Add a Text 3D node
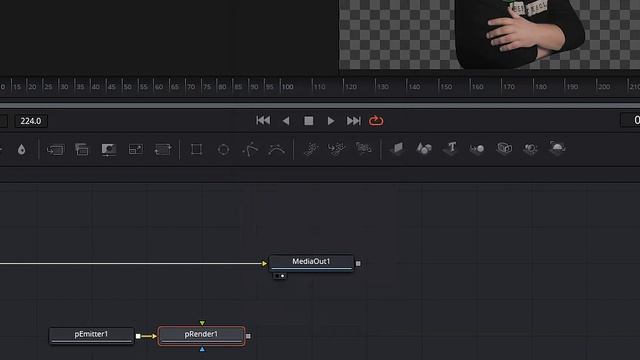 point(451,148)
